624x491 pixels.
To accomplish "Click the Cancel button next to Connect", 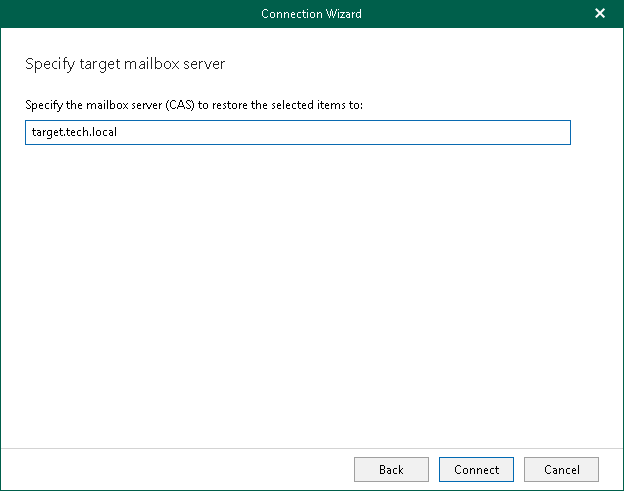I will [x=561, y=469].
